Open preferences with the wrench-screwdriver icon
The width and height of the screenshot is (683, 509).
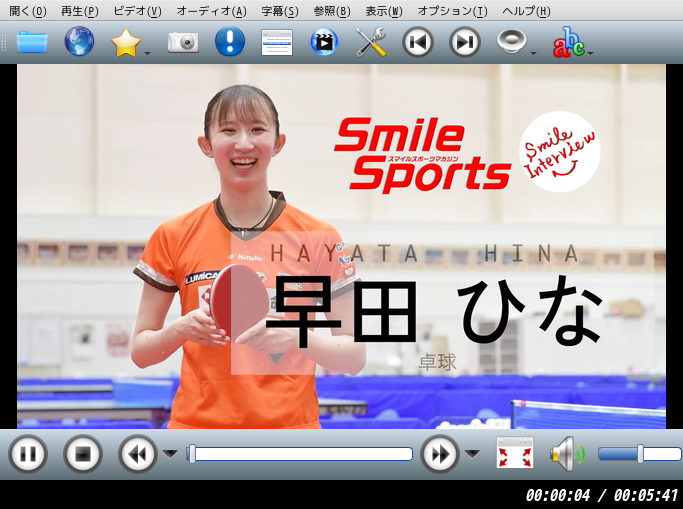(371, 42)
